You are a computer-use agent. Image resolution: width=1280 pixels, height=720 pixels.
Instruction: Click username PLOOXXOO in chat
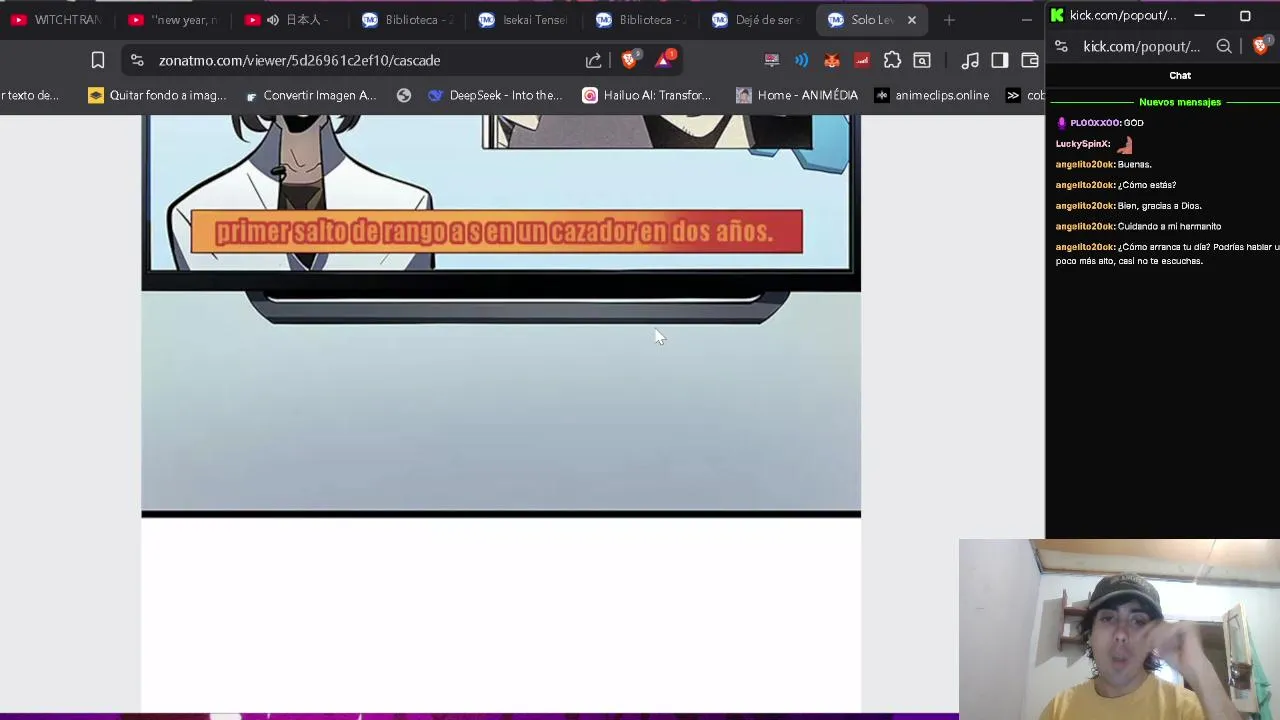[1095, 123]
